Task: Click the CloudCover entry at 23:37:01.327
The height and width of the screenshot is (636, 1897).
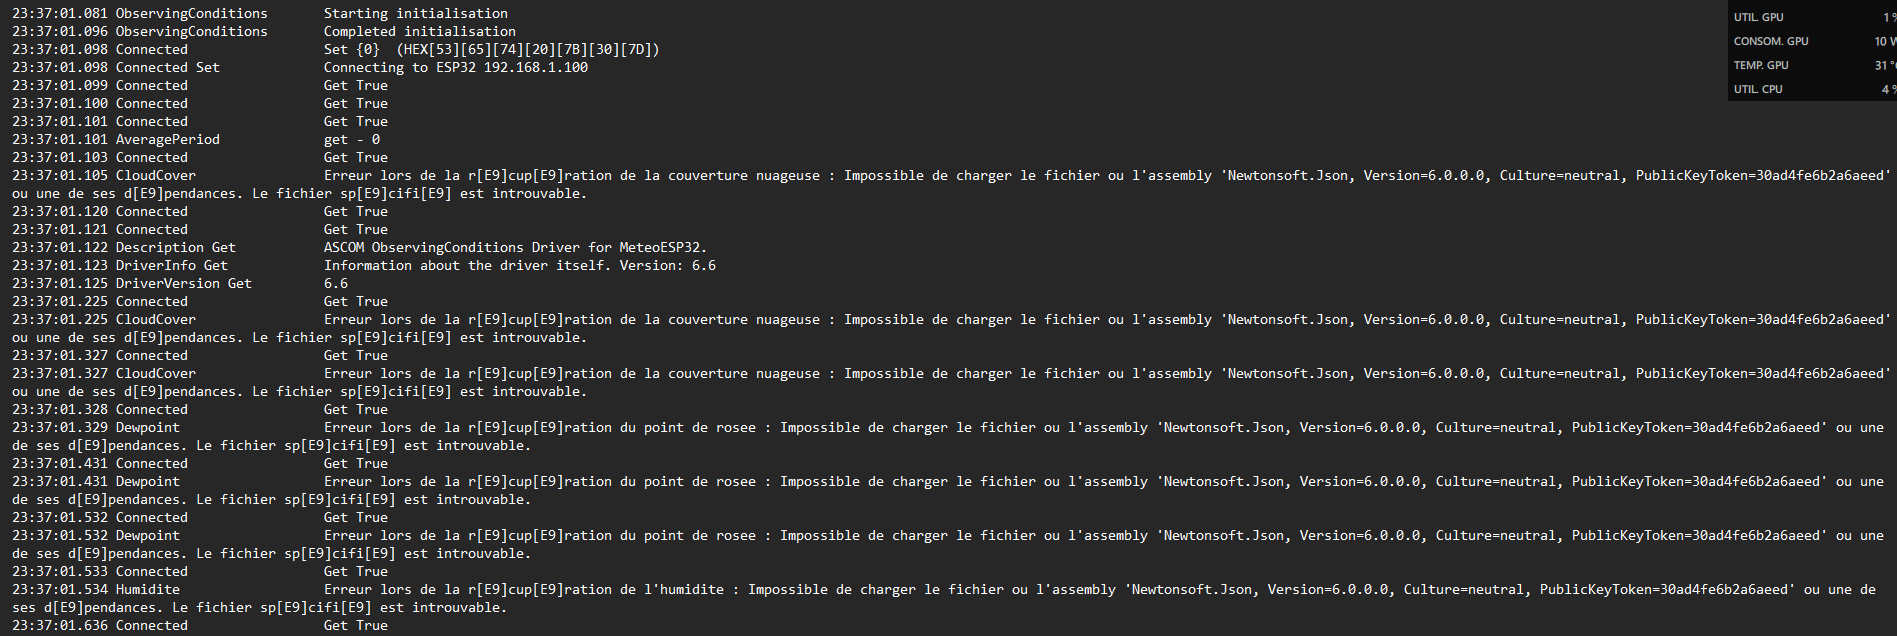Action: (155, 373)
